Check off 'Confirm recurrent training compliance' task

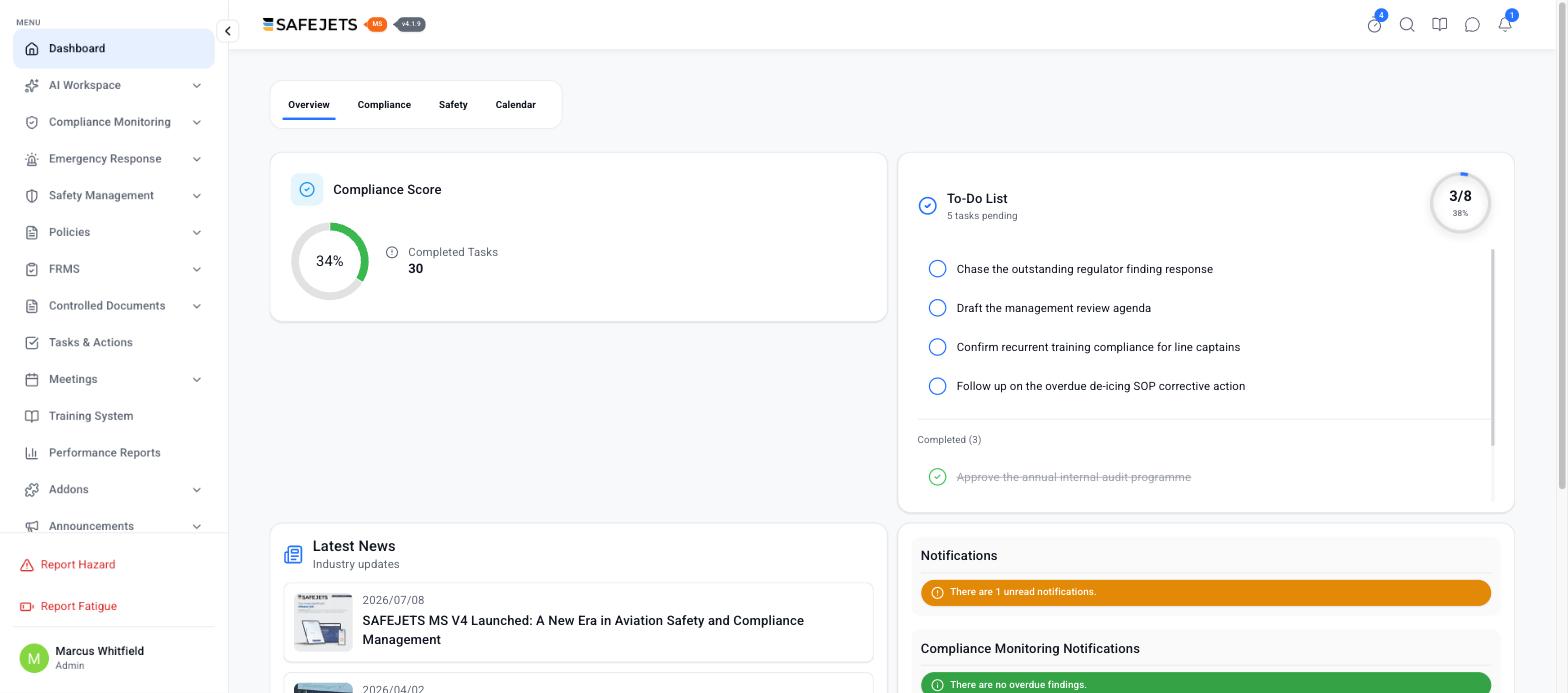click(937, 347)
